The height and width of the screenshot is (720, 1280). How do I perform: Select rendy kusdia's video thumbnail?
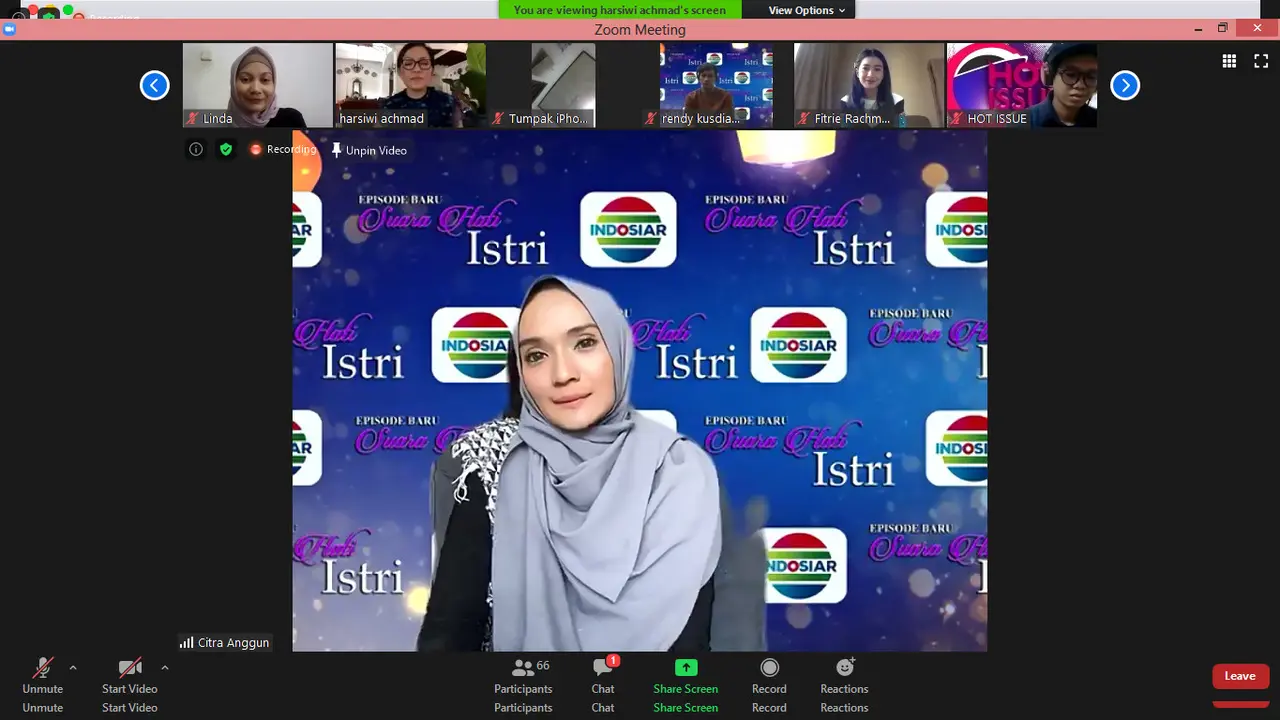pos(716,85)
